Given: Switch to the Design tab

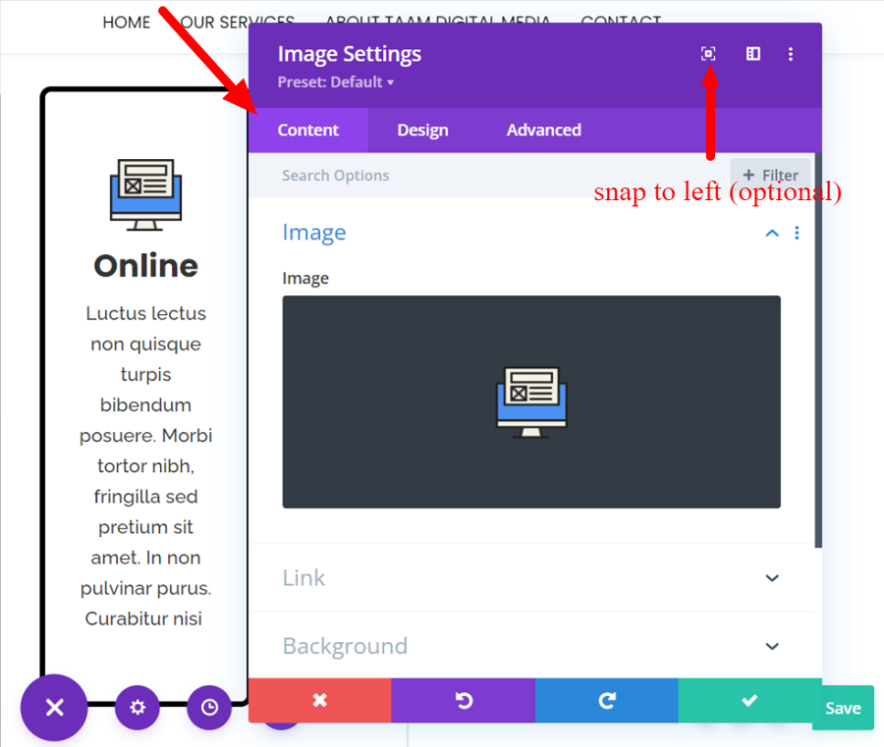Looking at the screenshot, I should coord(422,130).
